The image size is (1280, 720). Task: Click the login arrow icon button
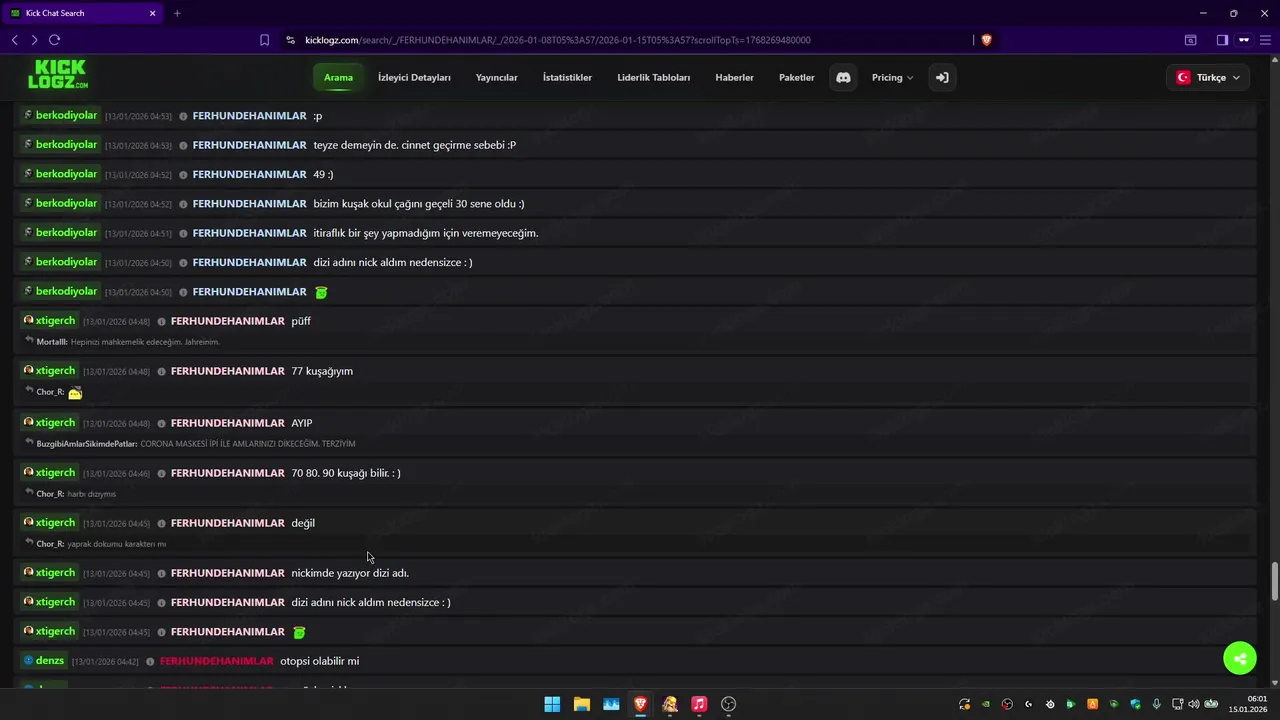(941, 77)
